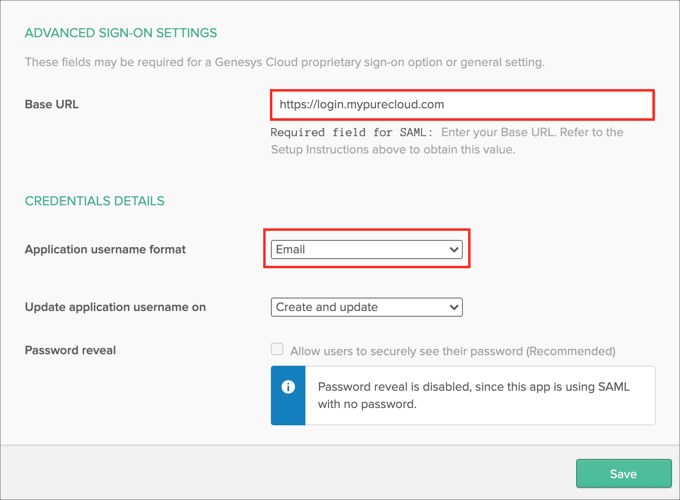Screen dimensions: 680x500
Task: Click the 'Password reveal is disabled' message
Action: [x=474, y=395]
